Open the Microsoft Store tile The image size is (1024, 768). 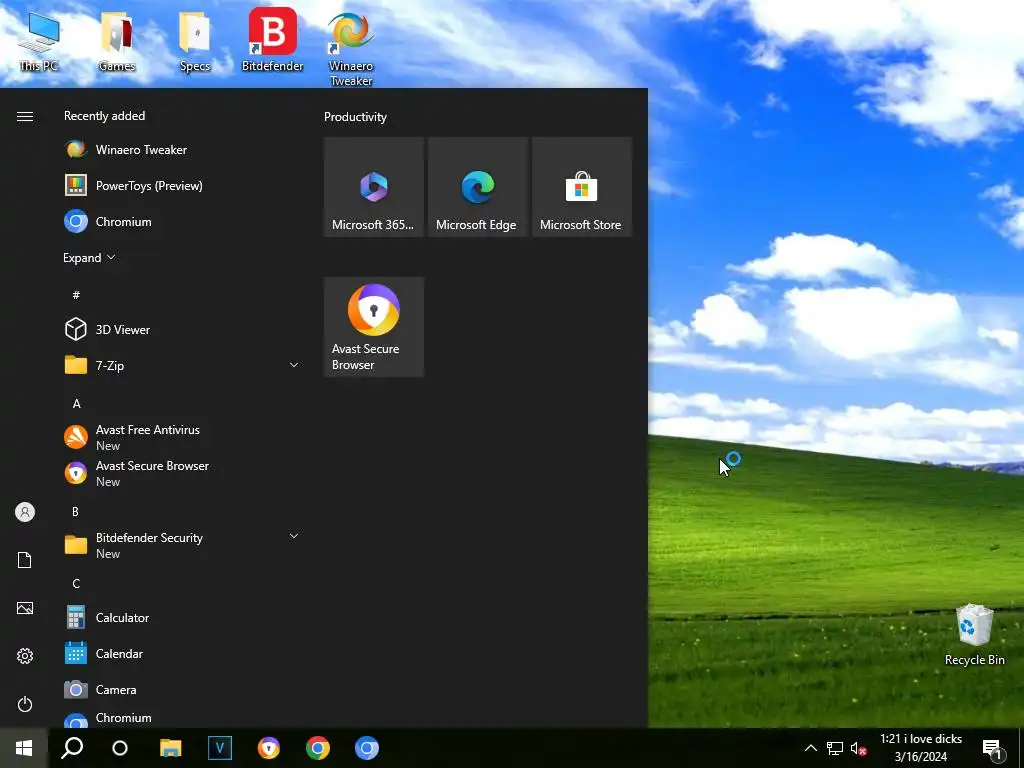tap(581, 187)
